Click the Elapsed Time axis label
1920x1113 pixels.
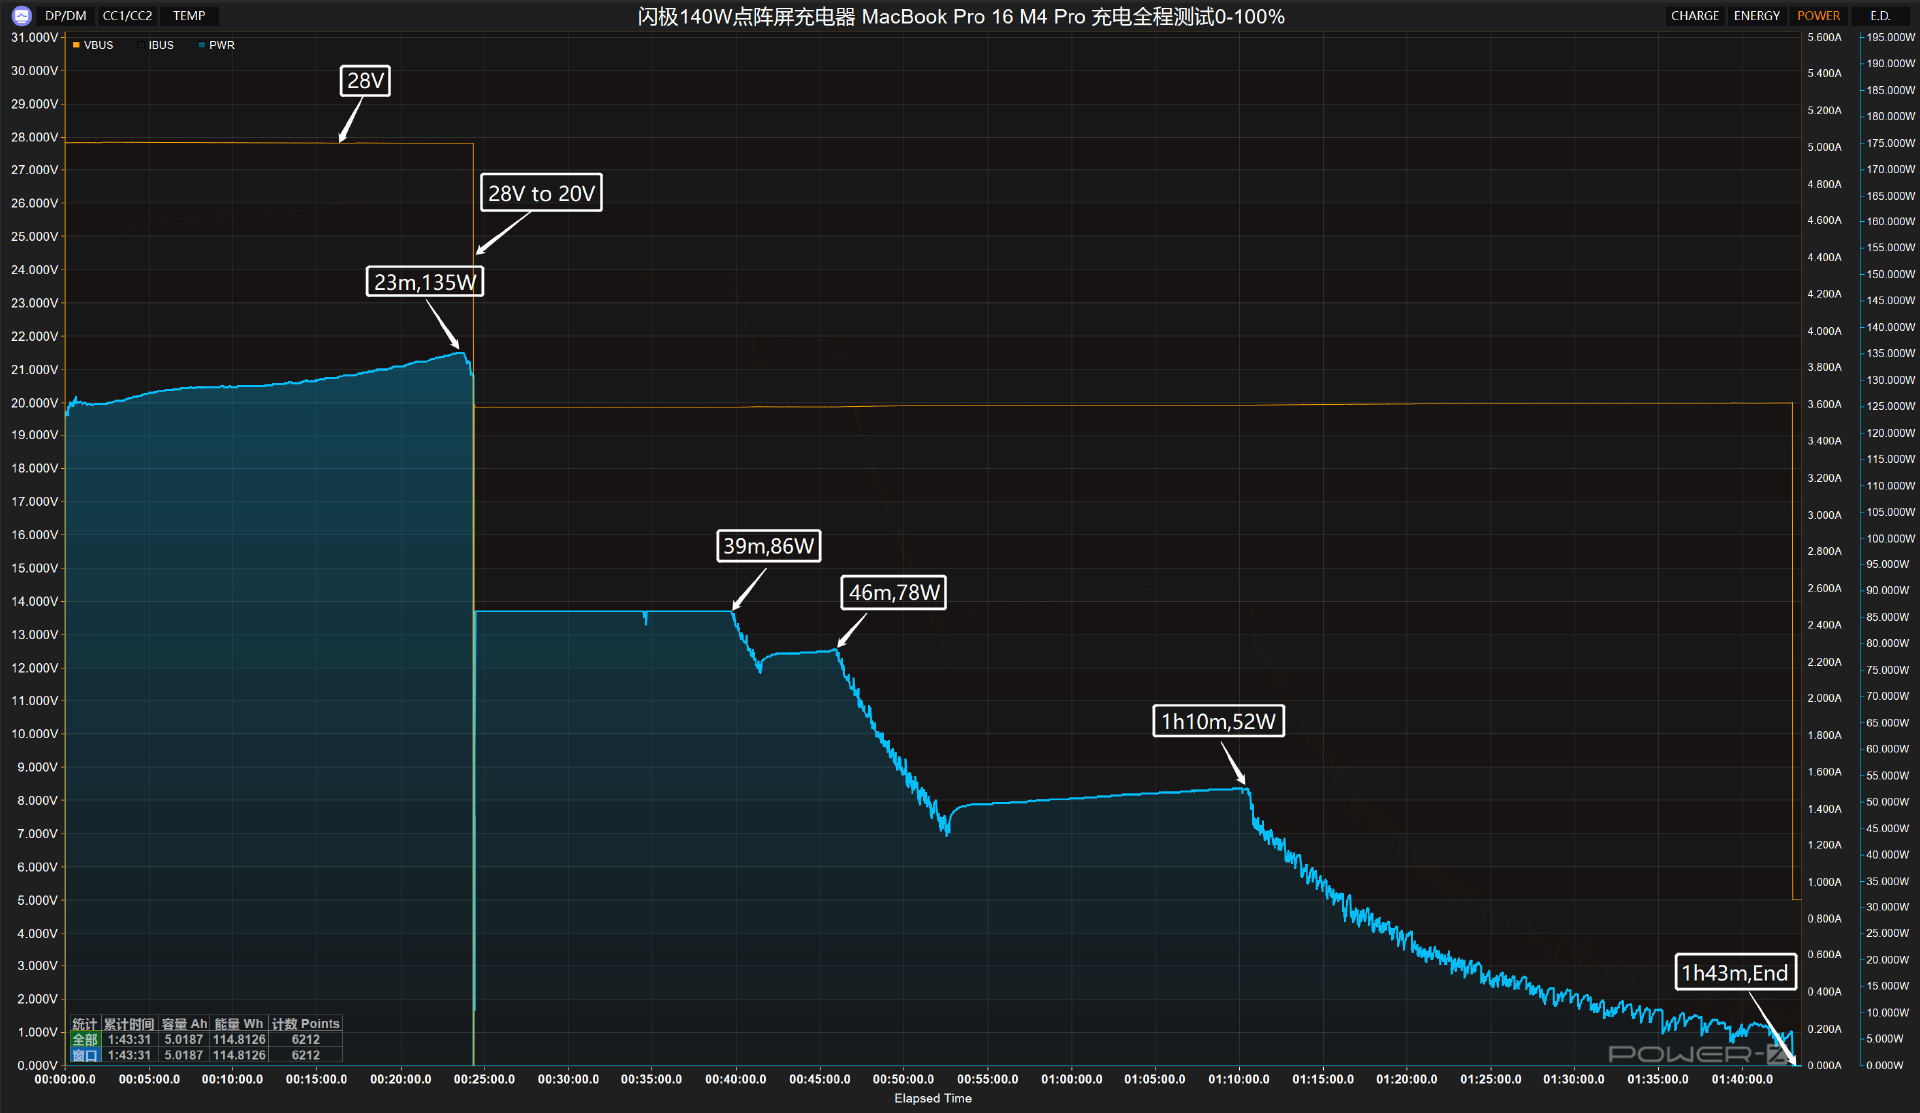click(x=933, y=1098)
